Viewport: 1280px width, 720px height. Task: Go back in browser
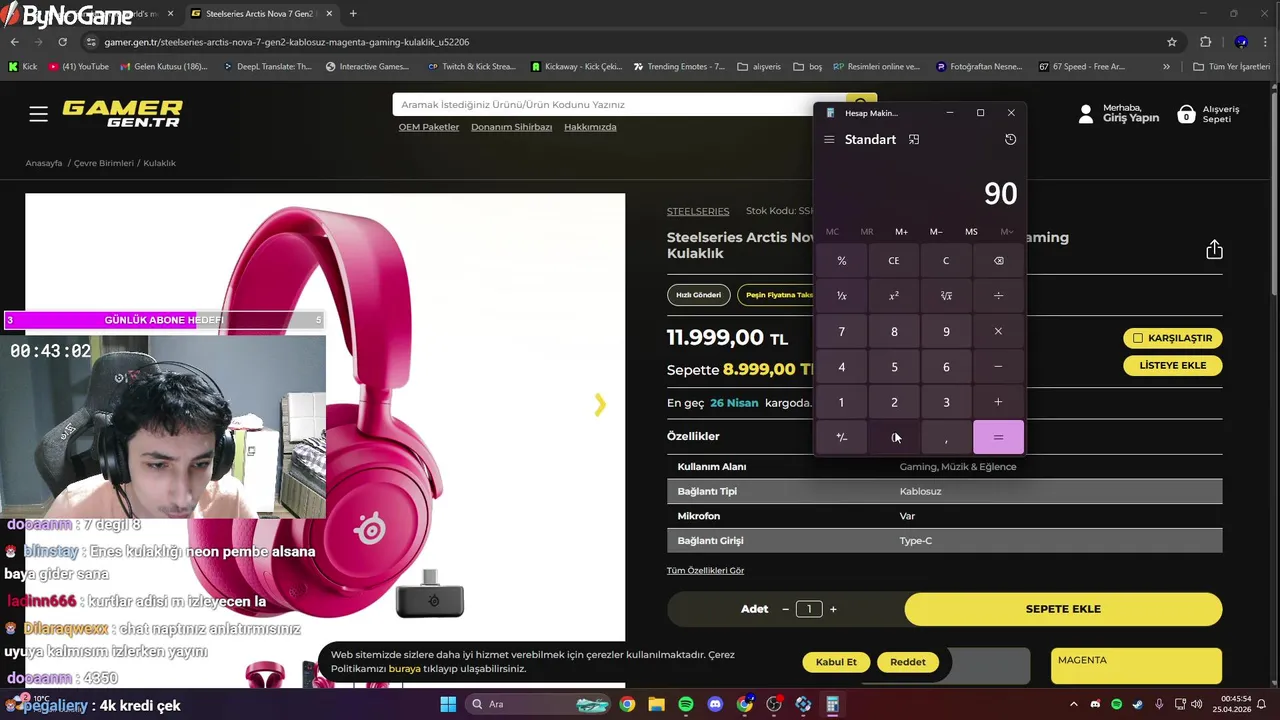click(14, 42)
